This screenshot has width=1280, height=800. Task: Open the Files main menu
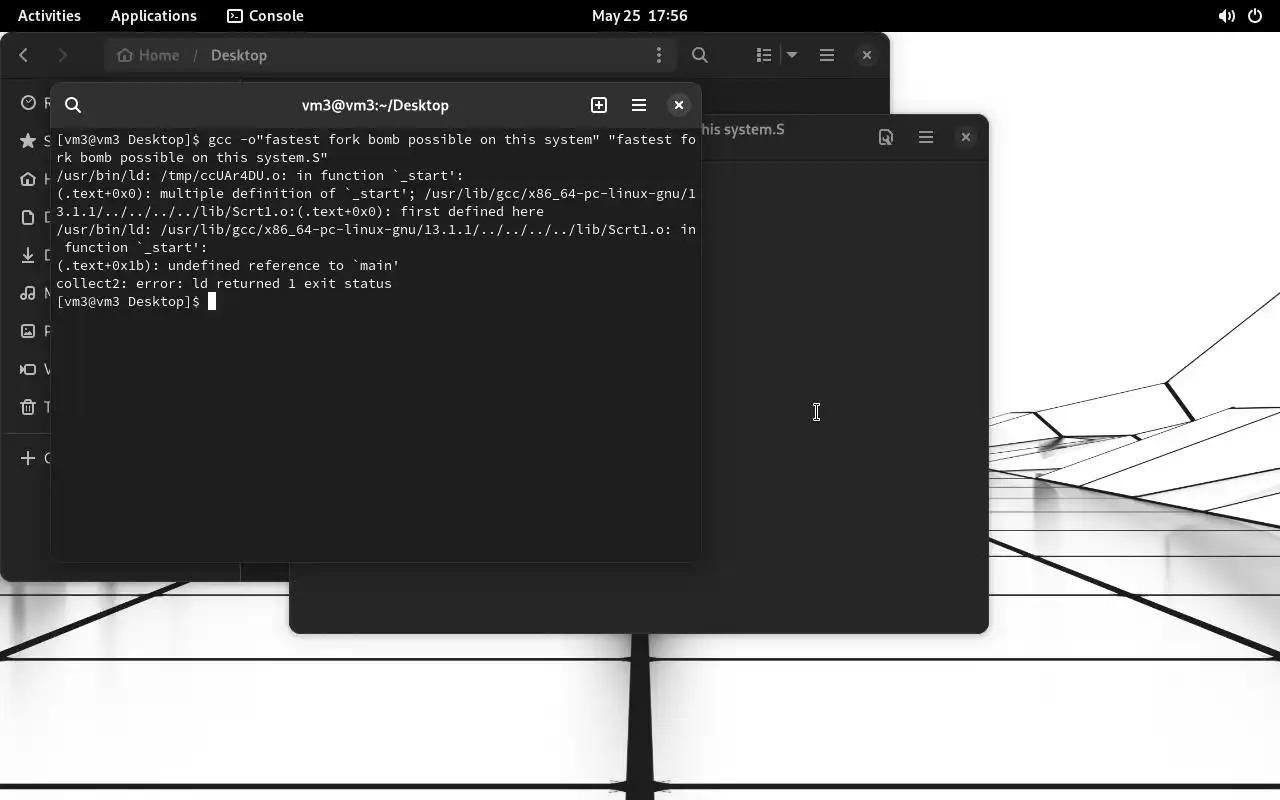pyautogui.click(x=827, y=55)
